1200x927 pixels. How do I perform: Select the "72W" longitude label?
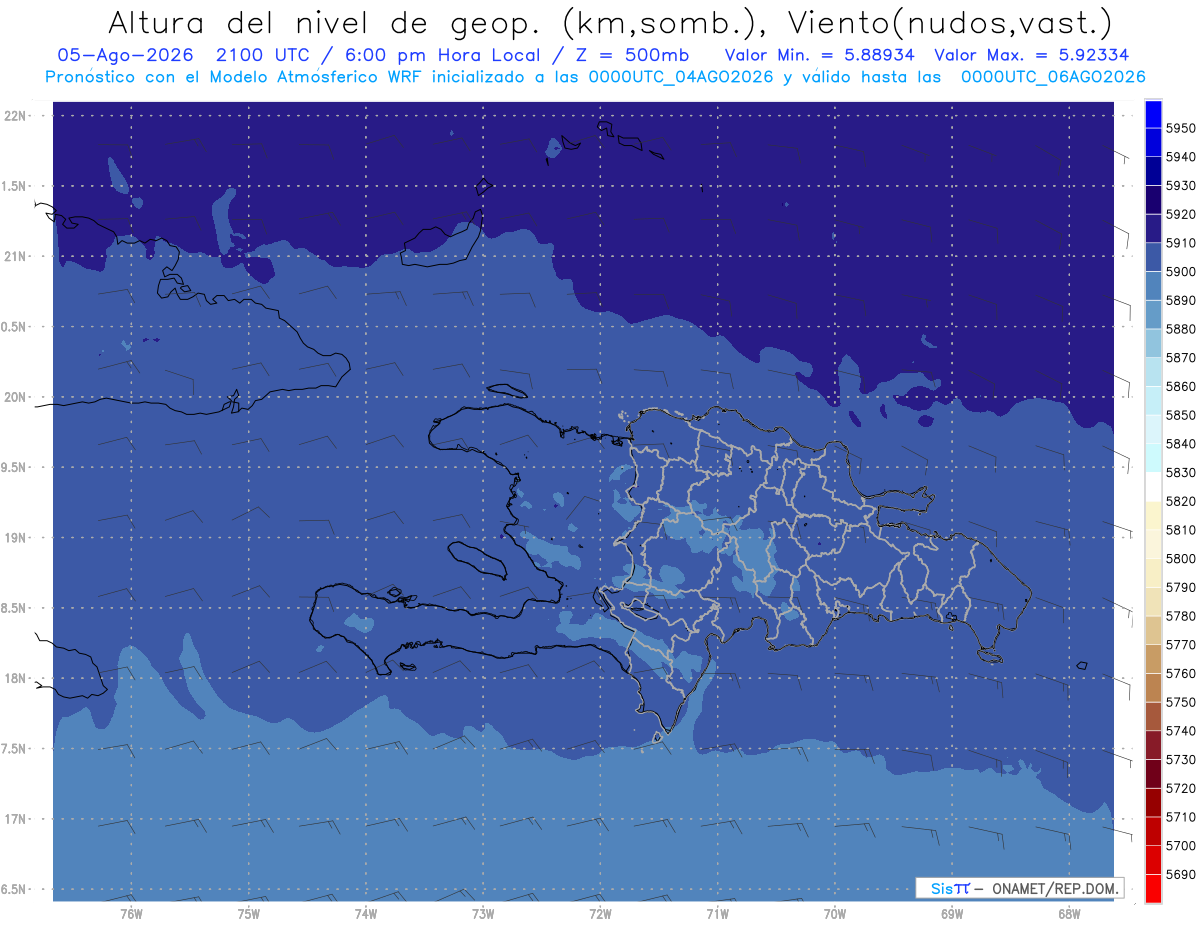click(x=600, y=915)
